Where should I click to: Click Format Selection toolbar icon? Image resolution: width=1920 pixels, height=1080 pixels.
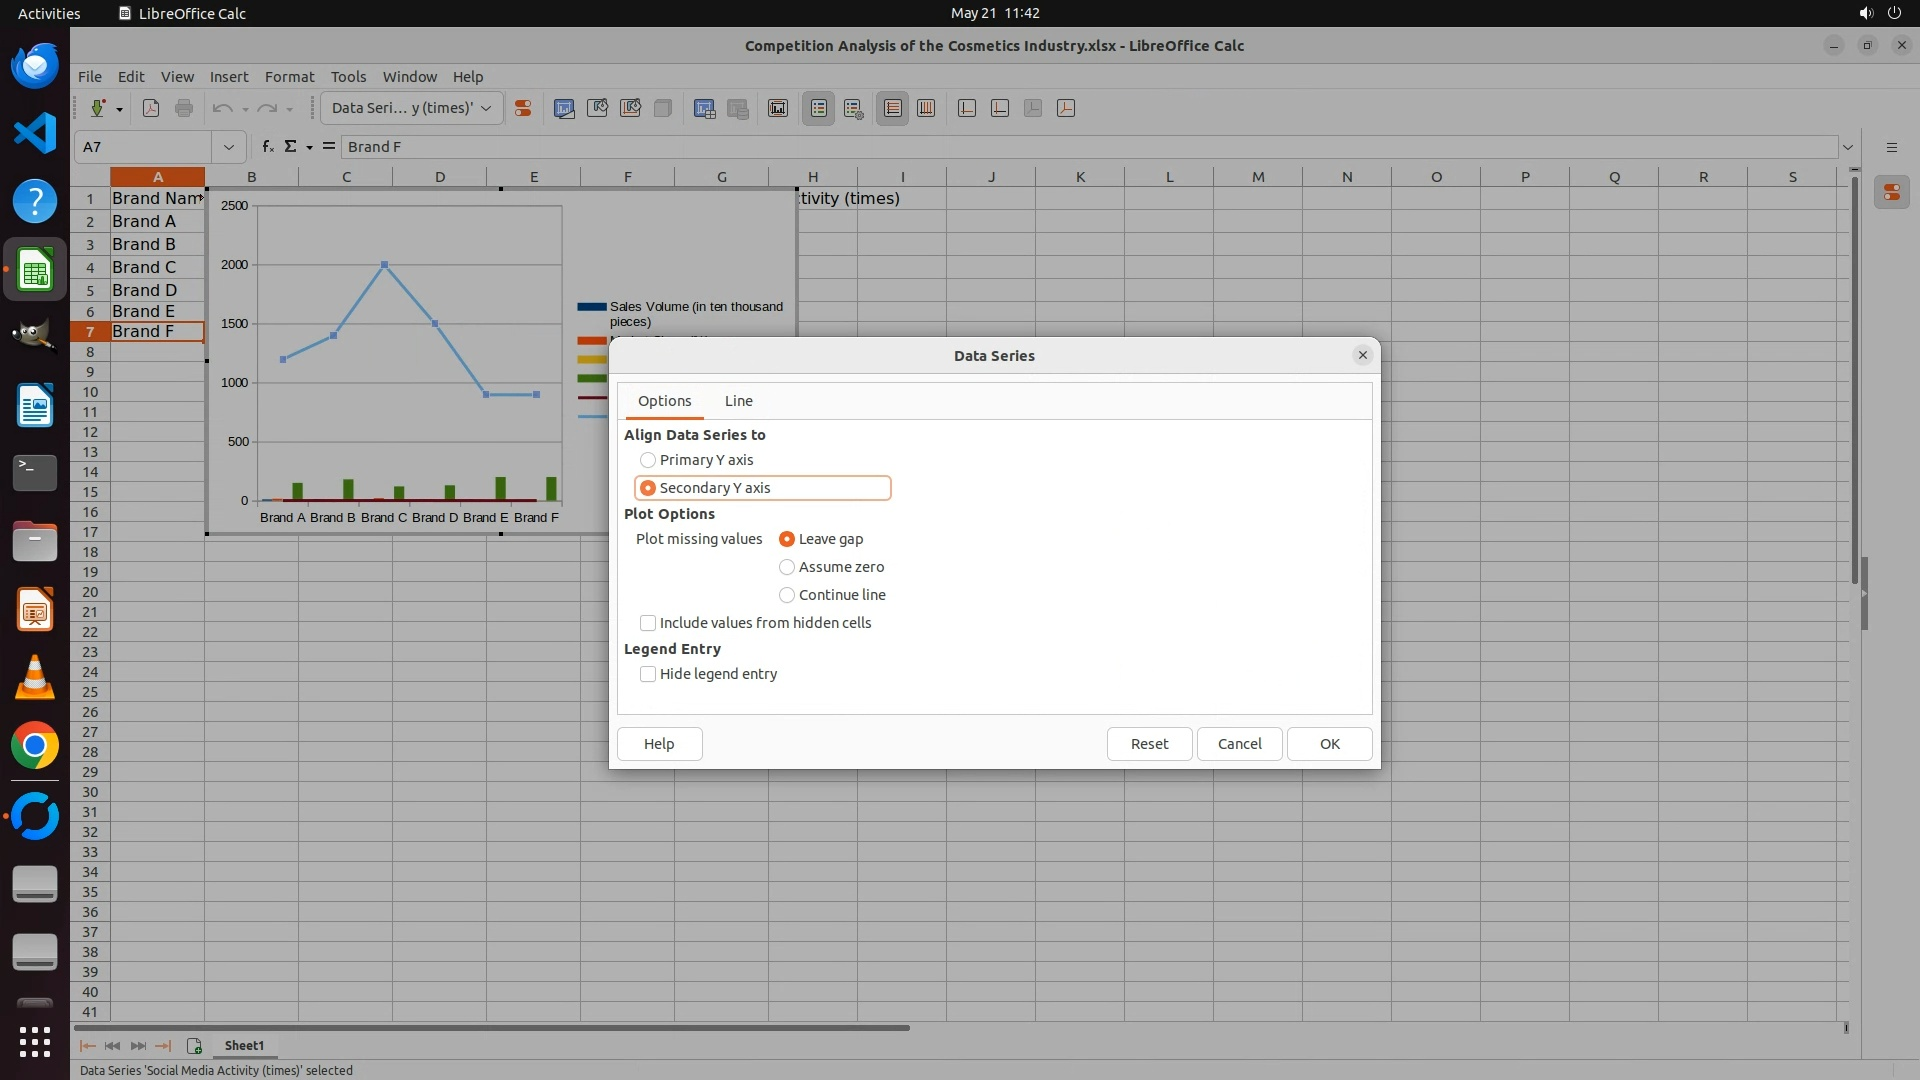522,108
